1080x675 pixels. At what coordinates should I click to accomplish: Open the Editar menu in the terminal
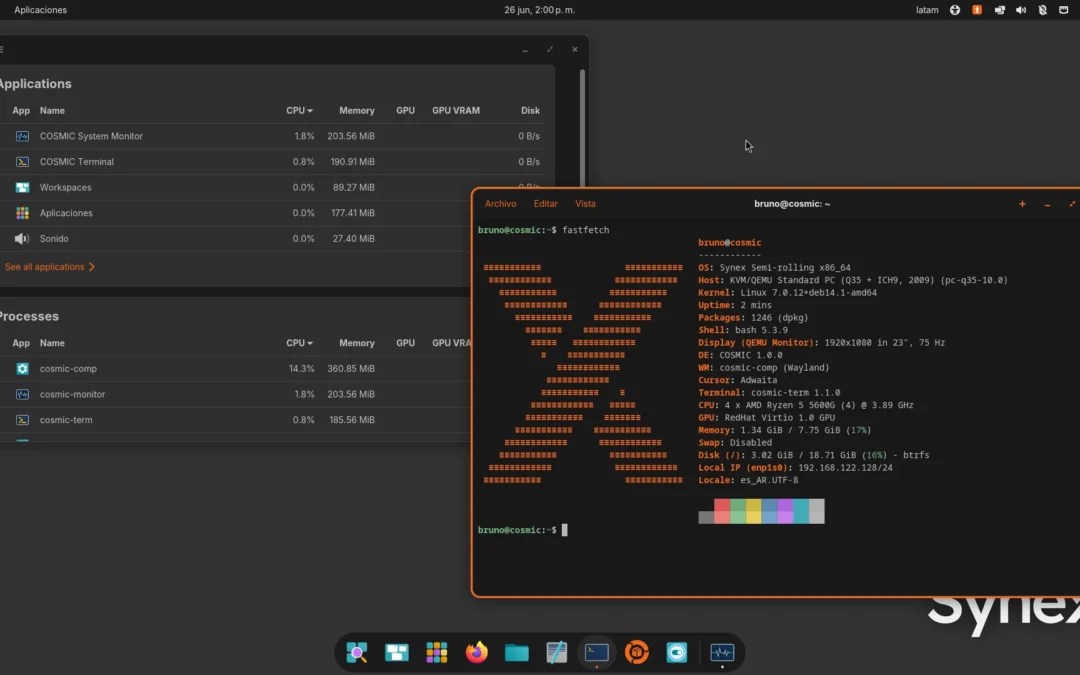click(546, 204)
